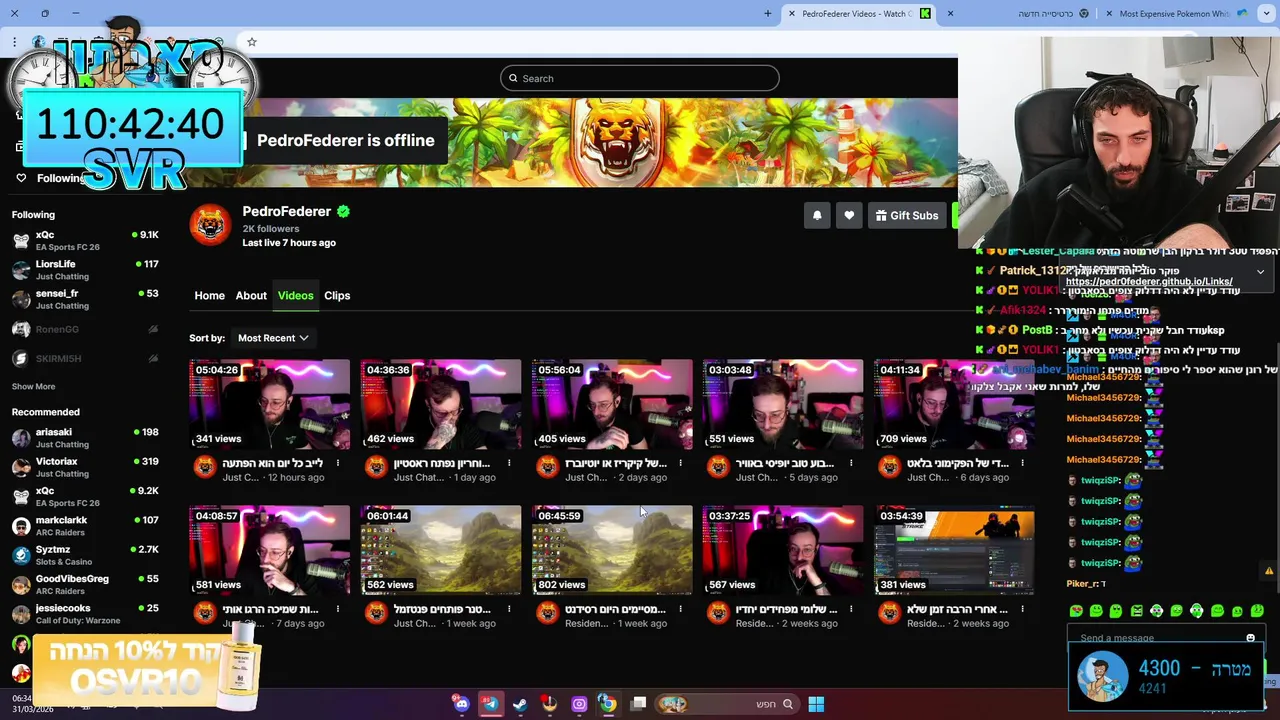Open Discord from the taskbar

[461, 704]
